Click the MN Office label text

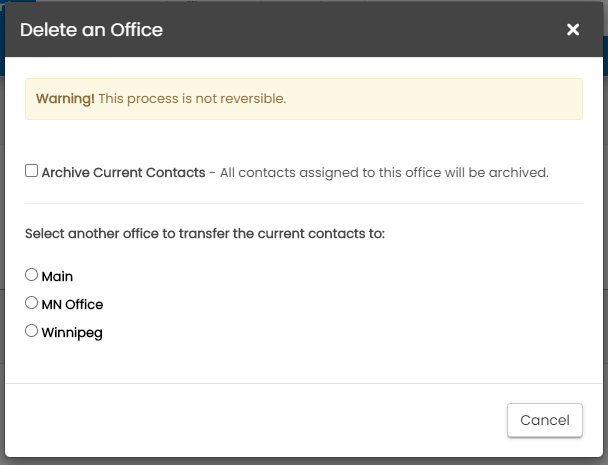pyautogui.click(x=72, y=304)
